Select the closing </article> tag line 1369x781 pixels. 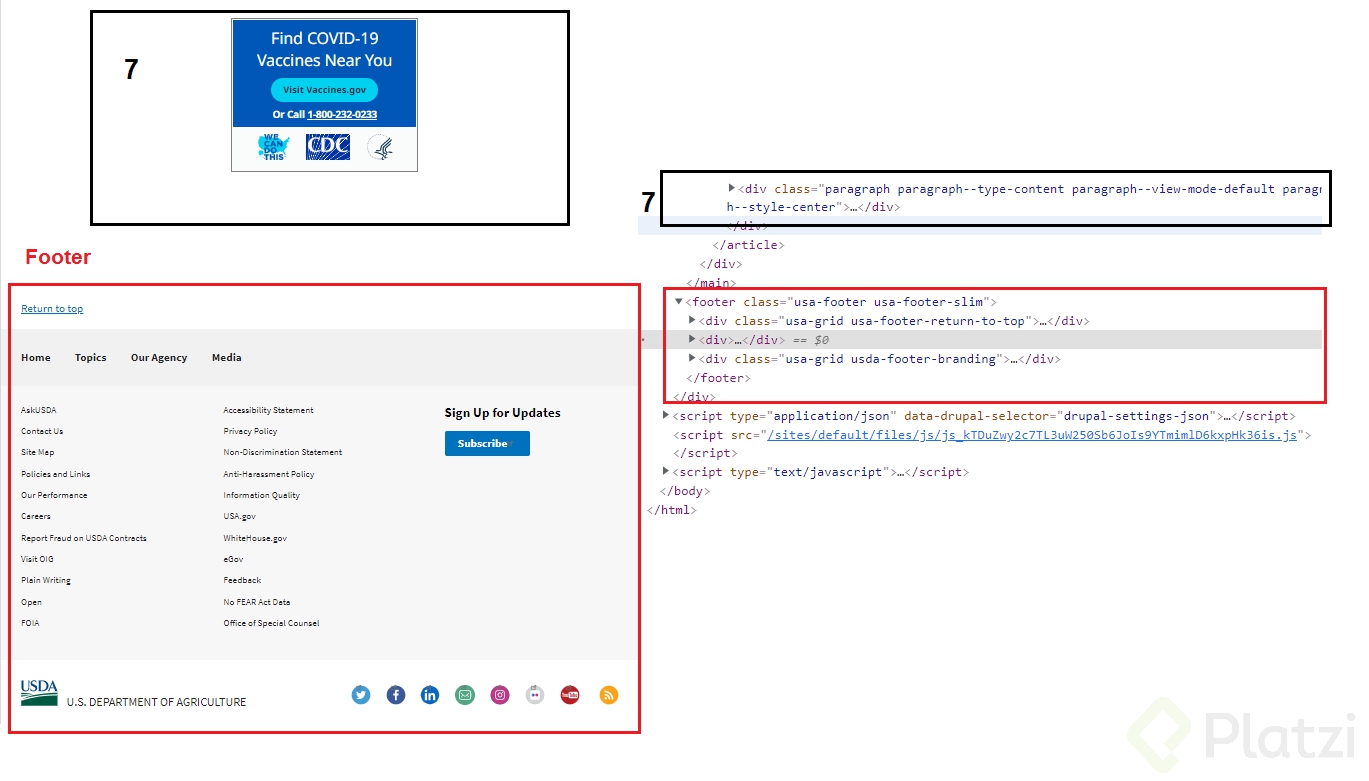pos(749,245)
